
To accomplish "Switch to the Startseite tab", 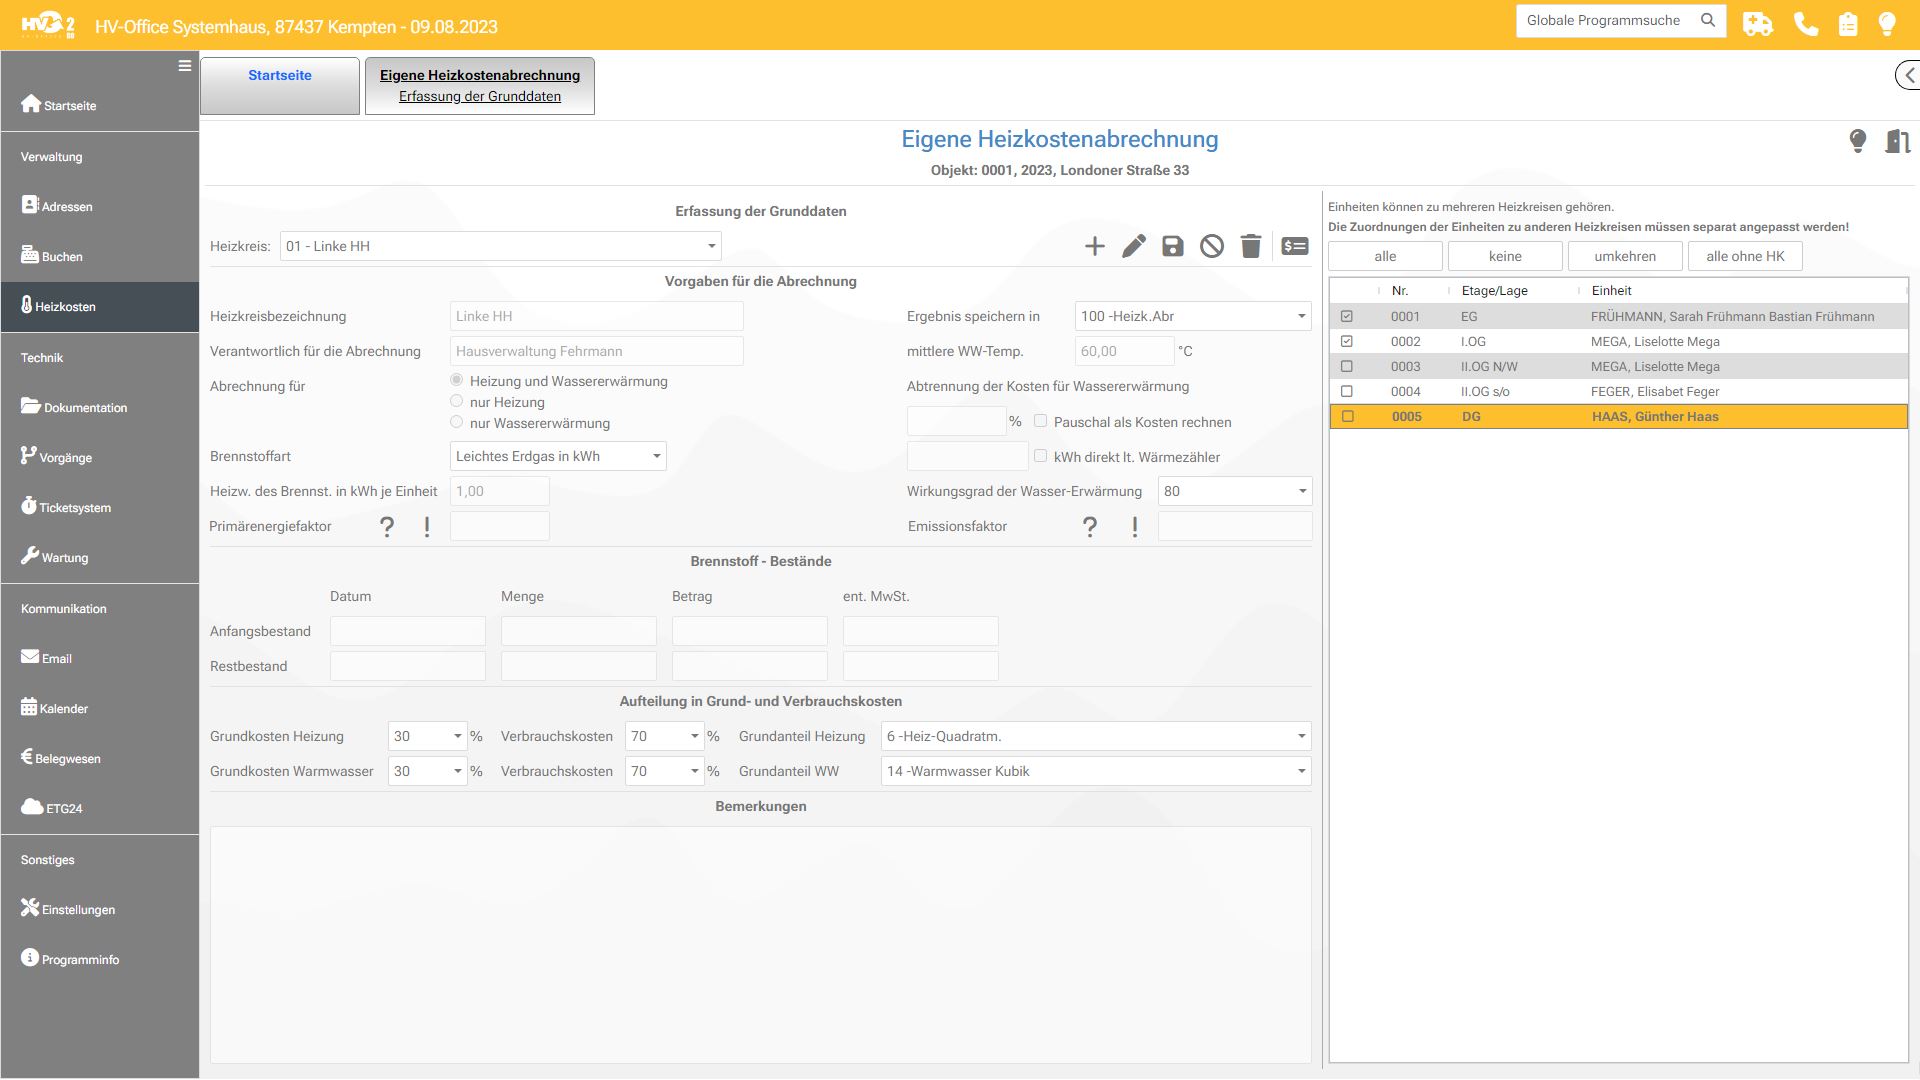I will [x=280, y=86].
